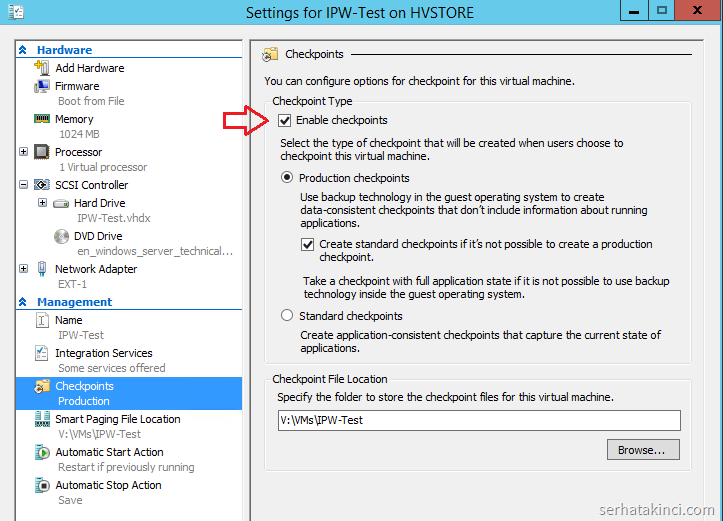Select Firmware in the hardware list

click(x=77, y=86)
